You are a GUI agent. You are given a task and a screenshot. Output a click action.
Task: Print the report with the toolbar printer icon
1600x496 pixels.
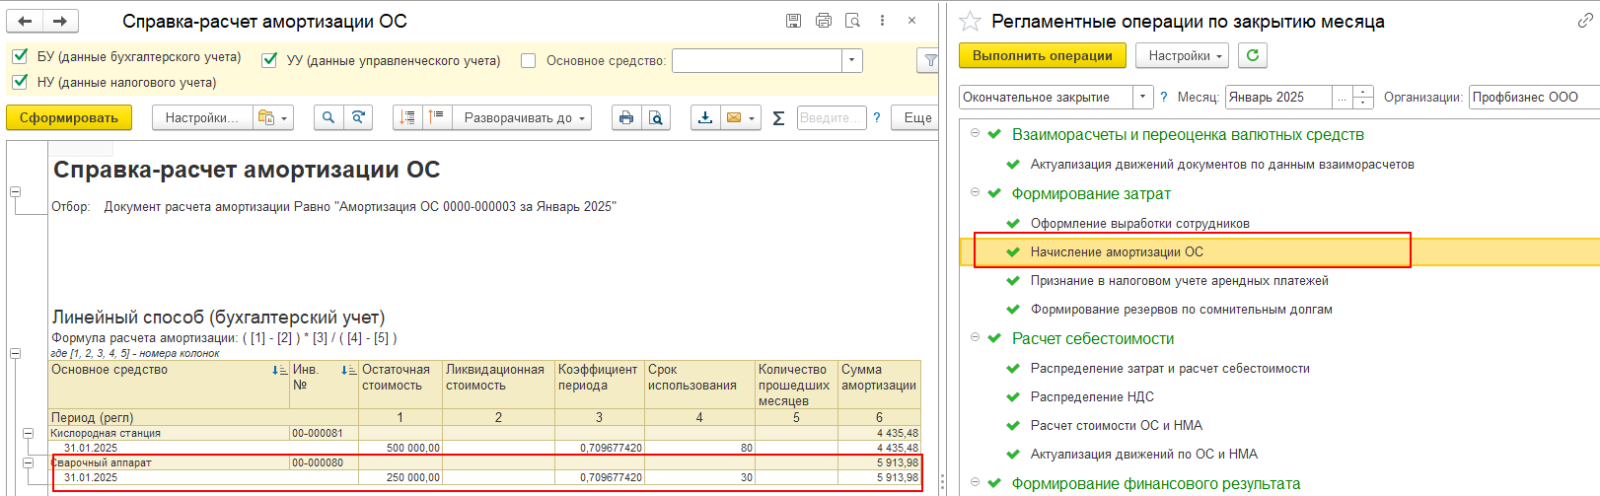[x=626, y=118]
